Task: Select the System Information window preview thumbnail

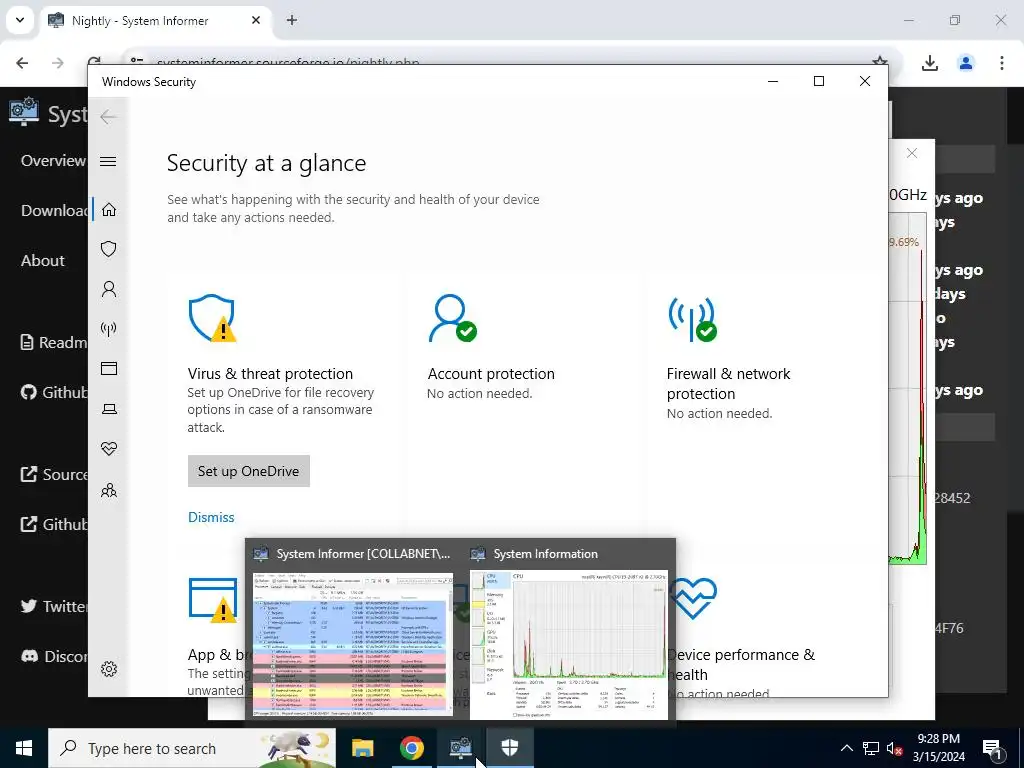Action: (x=569, y=644)
